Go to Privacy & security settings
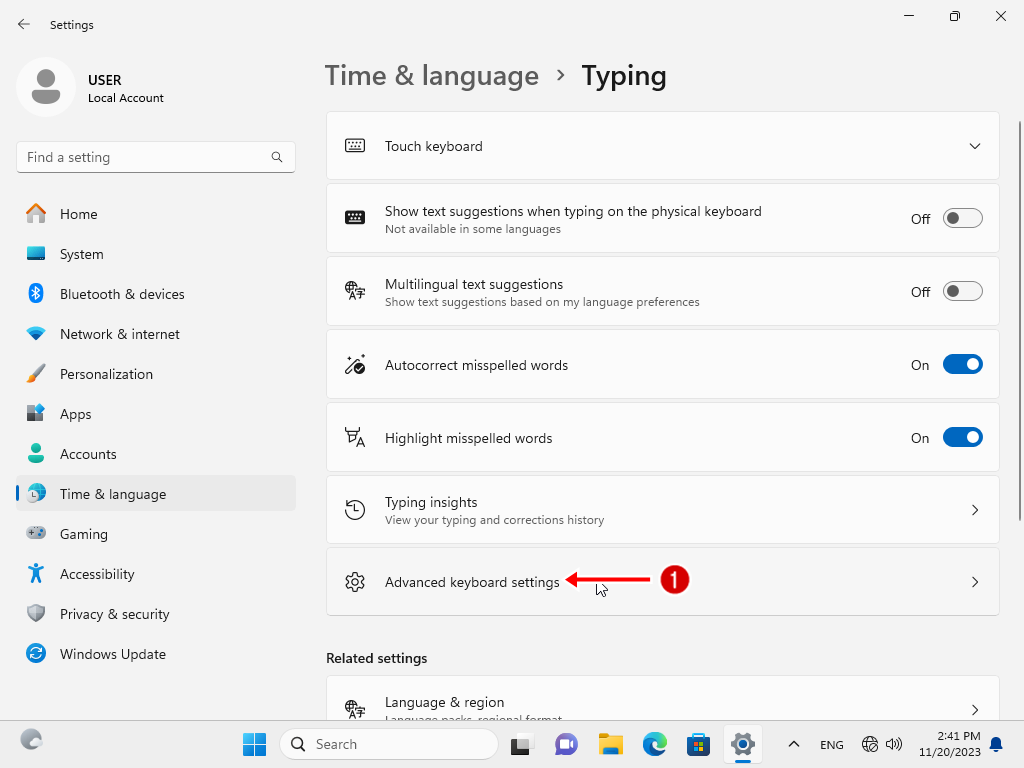The width and height of the screenshot is (1024, 768). pyautogui.click(x=114, y=614)
